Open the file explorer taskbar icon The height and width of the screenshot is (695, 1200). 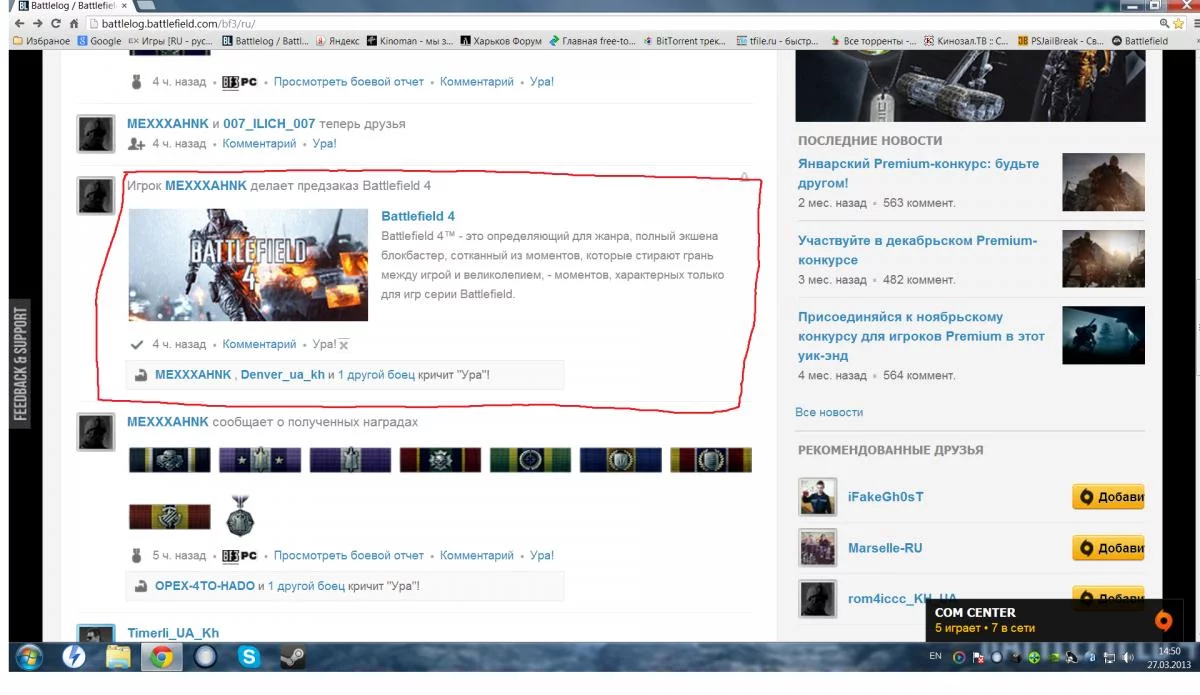coord(118,657)
